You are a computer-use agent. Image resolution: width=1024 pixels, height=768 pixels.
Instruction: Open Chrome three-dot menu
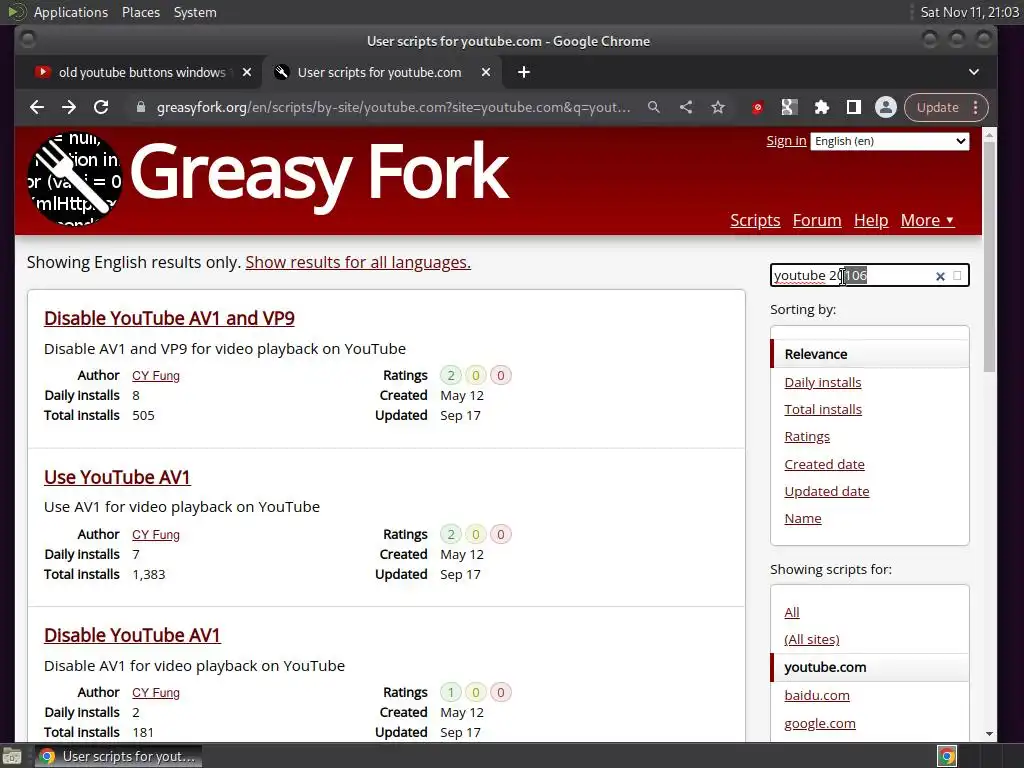point(976,108)
